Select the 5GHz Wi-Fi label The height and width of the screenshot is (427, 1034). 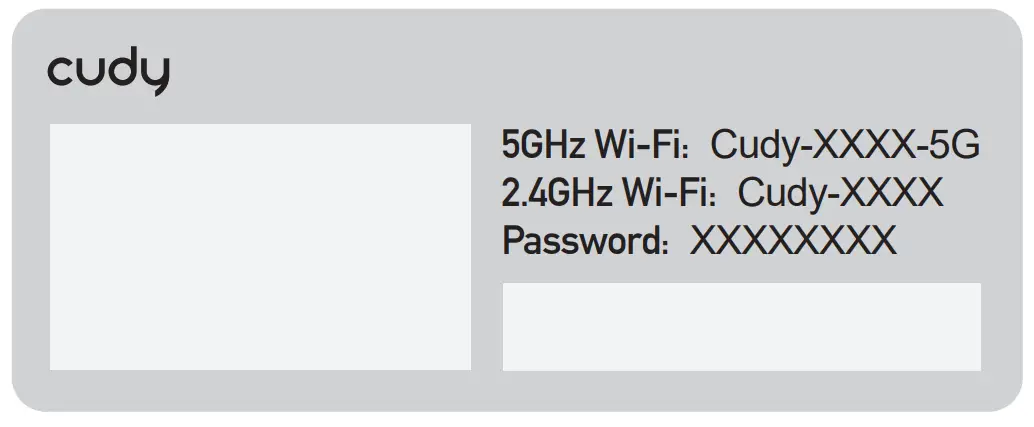[596, 147]
